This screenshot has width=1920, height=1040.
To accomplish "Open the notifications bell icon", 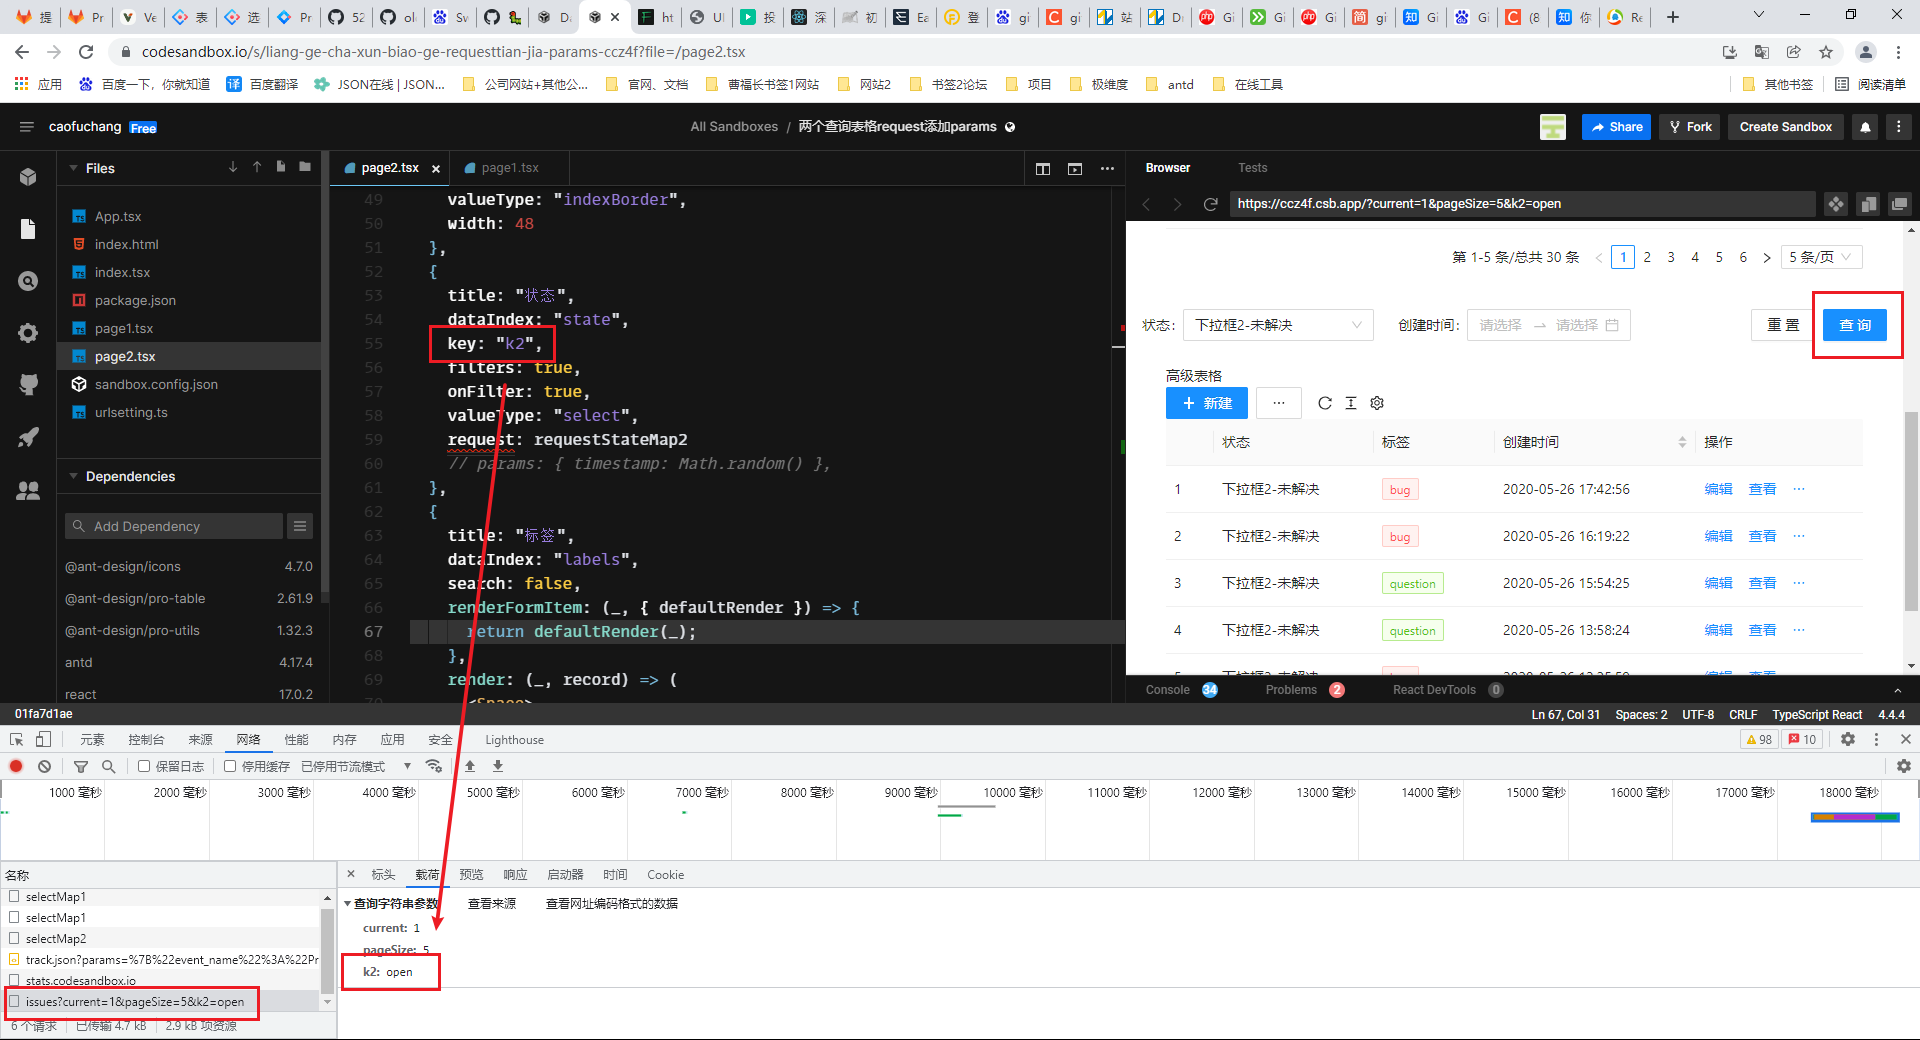I will [1865, 127].
